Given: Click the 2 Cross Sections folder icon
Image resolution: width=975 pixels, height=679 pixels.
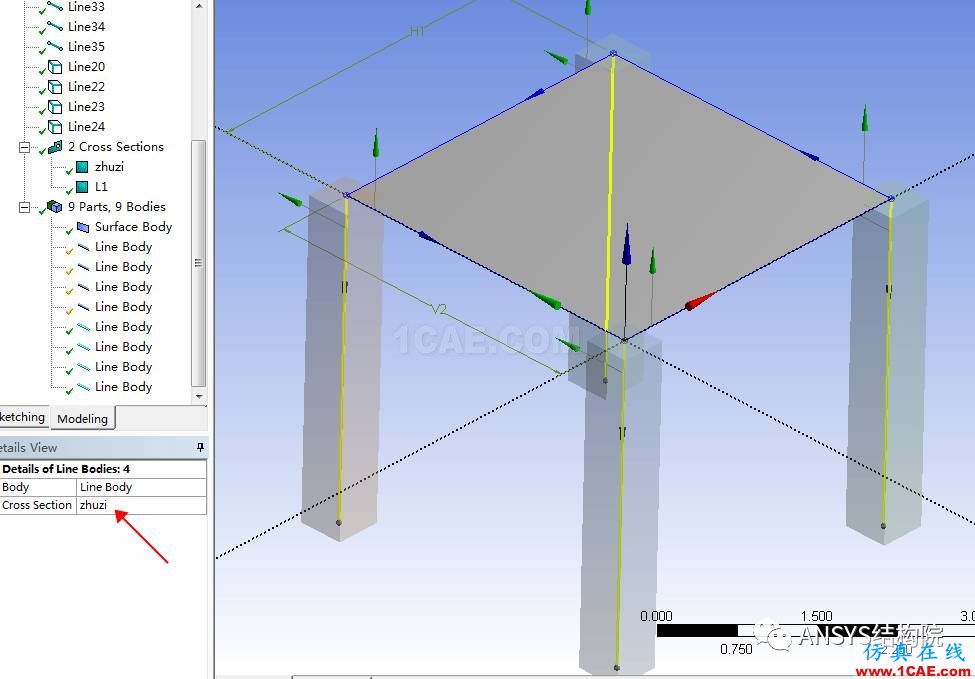Looking at the screenshot, I should [x=55, y=147].
